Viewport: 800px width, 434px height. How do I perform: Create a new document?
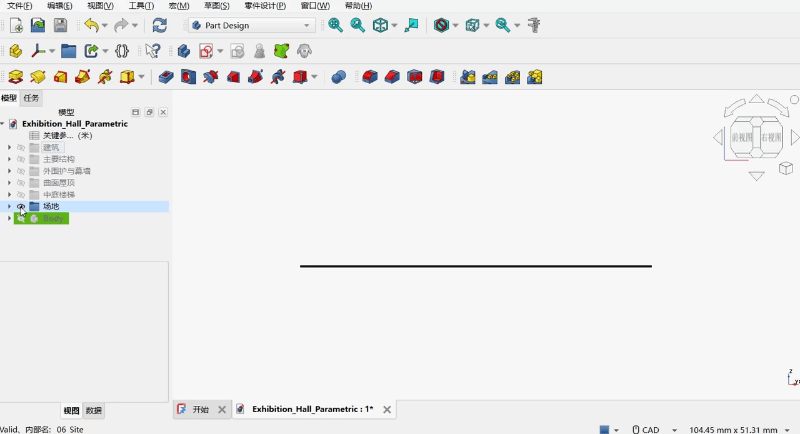(16, 25)
